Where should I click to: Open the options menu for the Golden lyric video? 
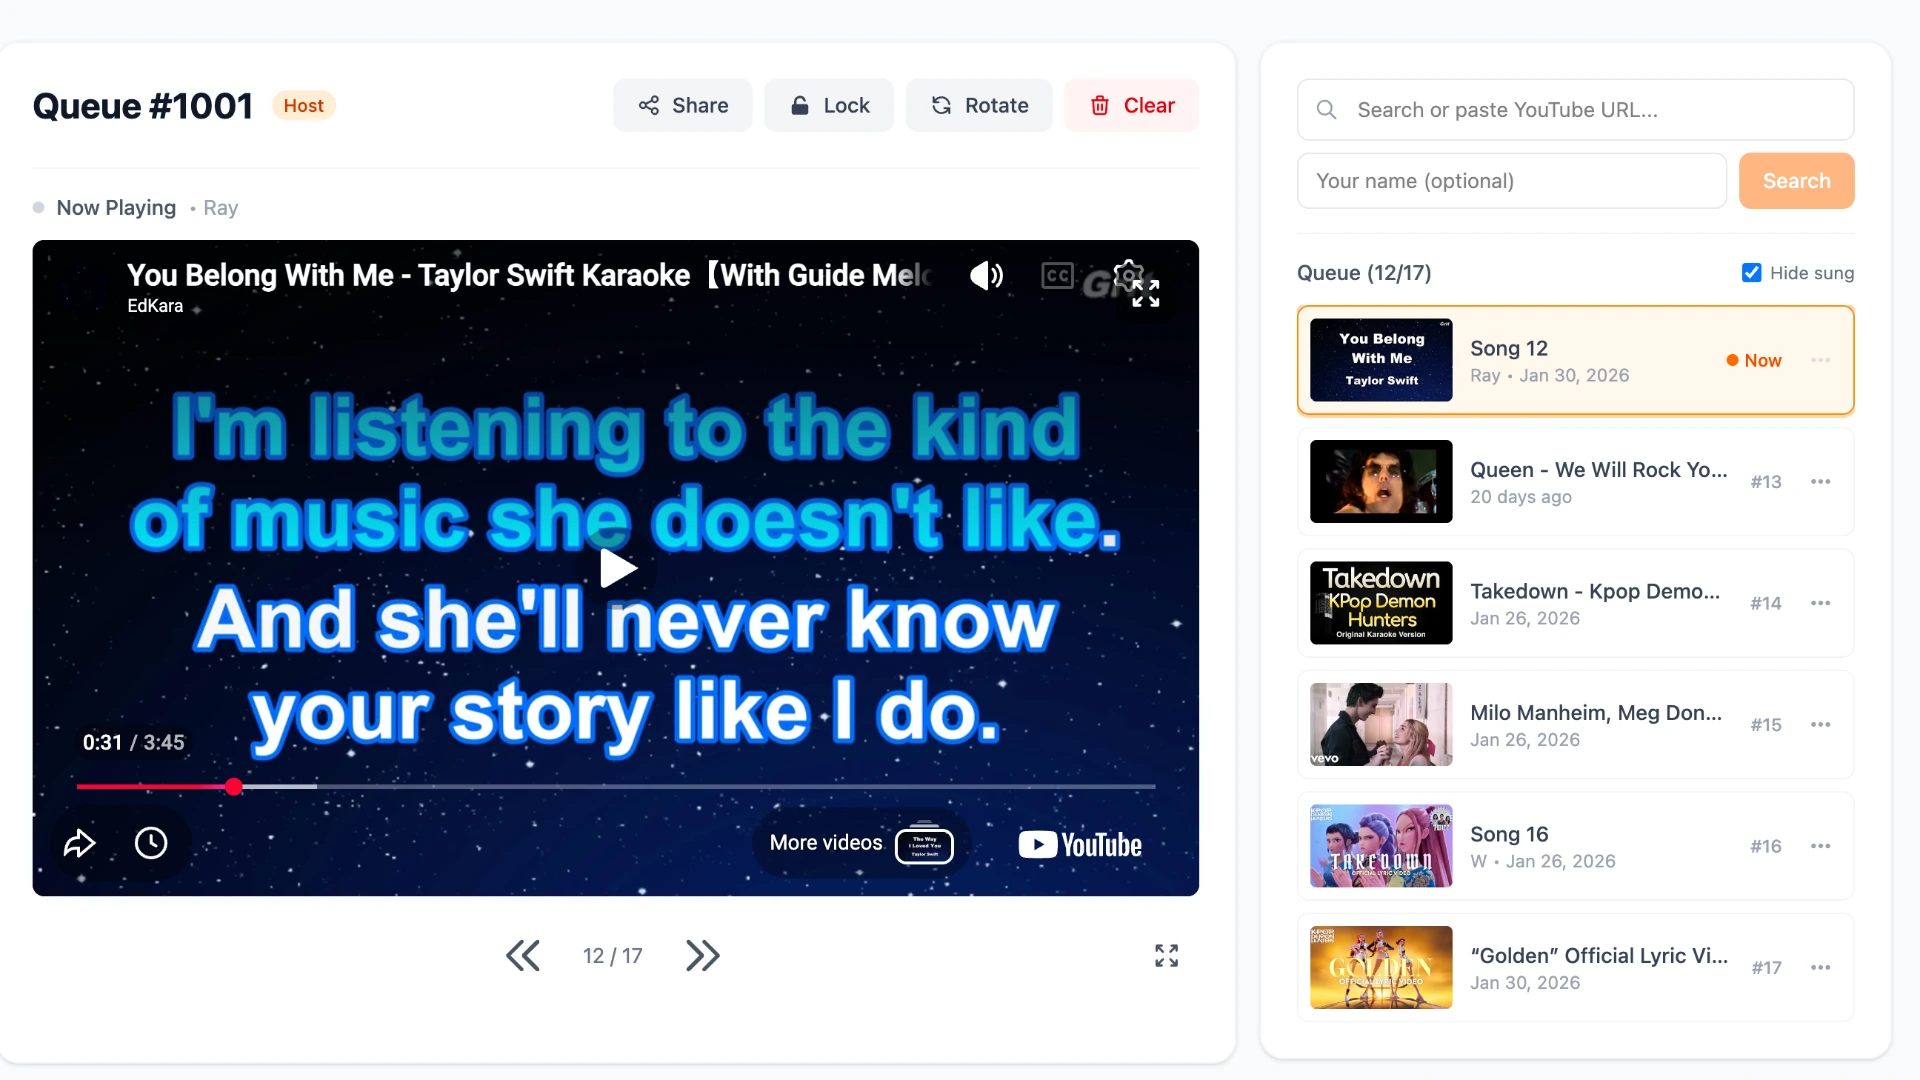tap(1820, 967)
